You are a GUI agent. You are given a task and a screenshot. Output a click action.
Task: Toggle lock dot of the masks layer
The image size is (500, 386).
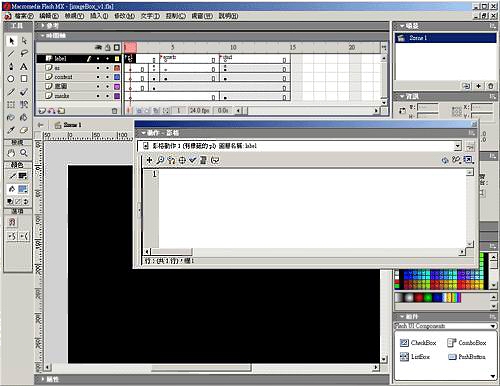pyautogui.click(x=107, y=96)
